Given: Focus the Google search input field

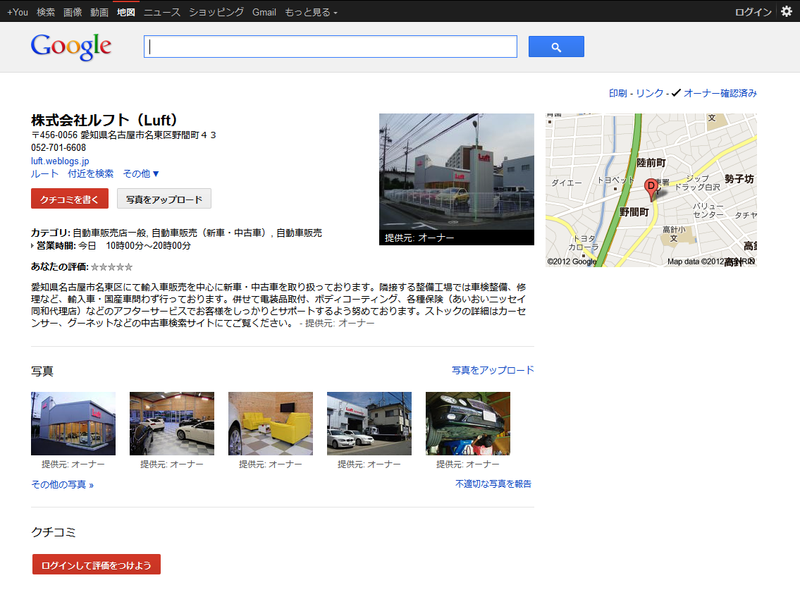Looking at the screenshot, I should (330, 47).
